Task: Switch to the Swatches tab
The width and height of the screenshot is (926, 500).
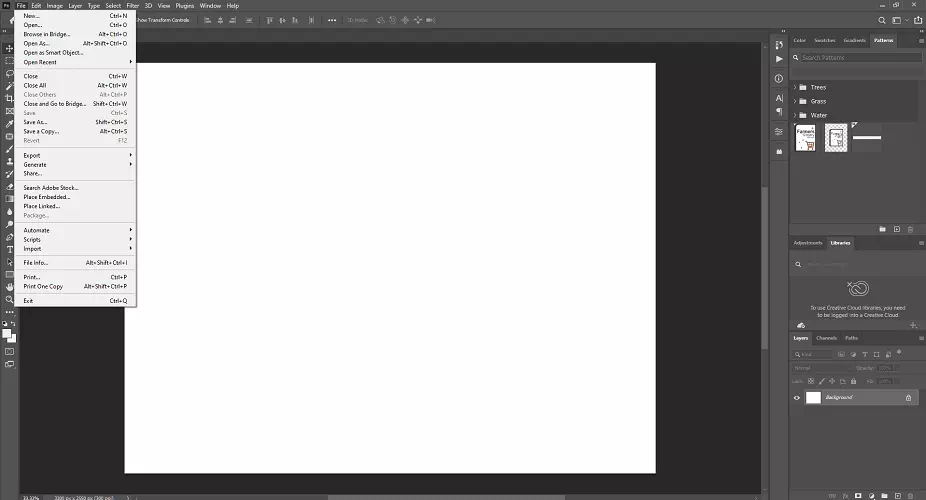Action: tap(824, 41)
